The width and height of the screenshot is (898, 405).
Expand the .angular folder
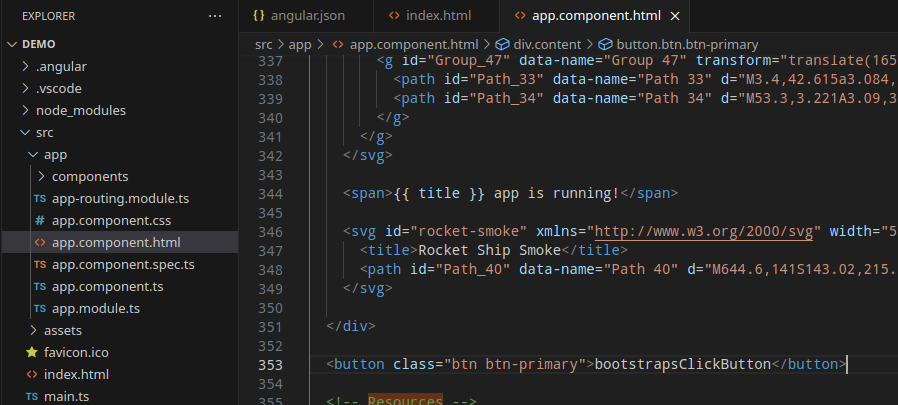(x=61, y=66)
